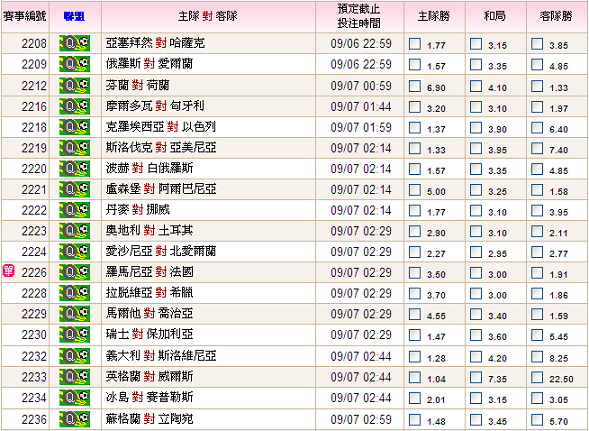
Task: Check home win 3.20 for match 2216
Action: pyautogui.click(x=415, y=107)
